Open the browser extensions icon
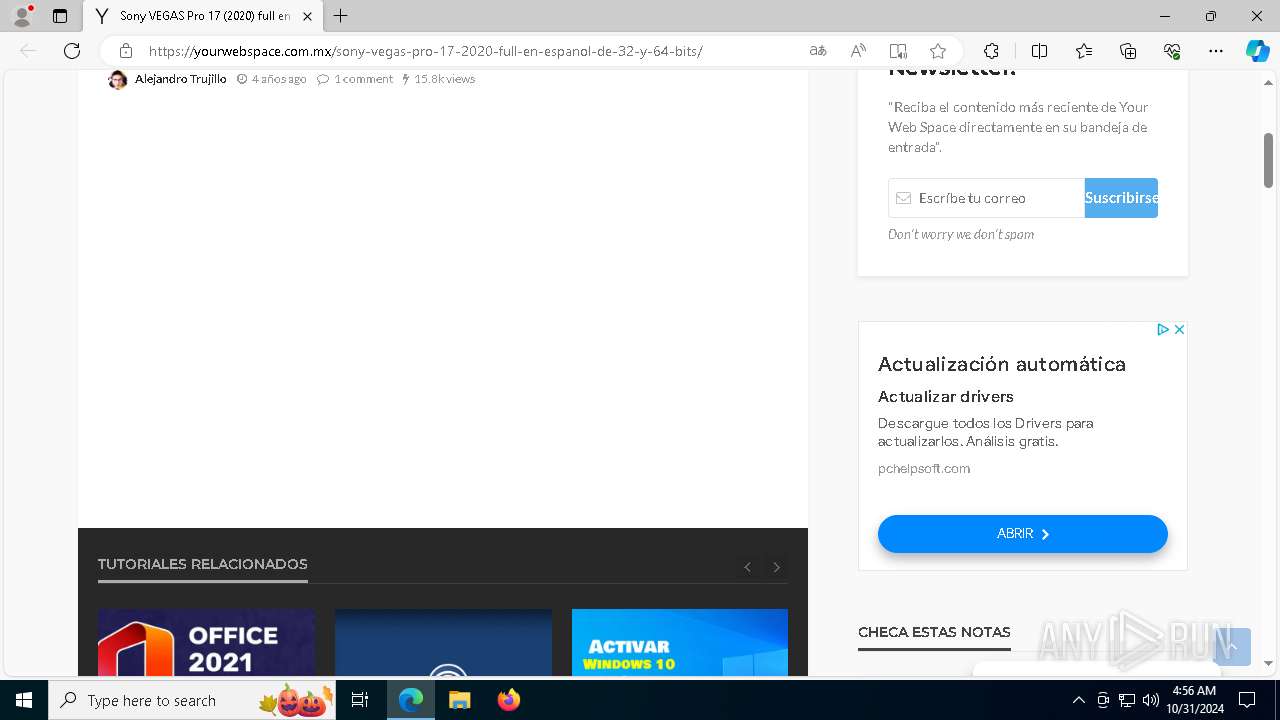The width and height of the screenshot is (1280, 720). pos(991,51)
